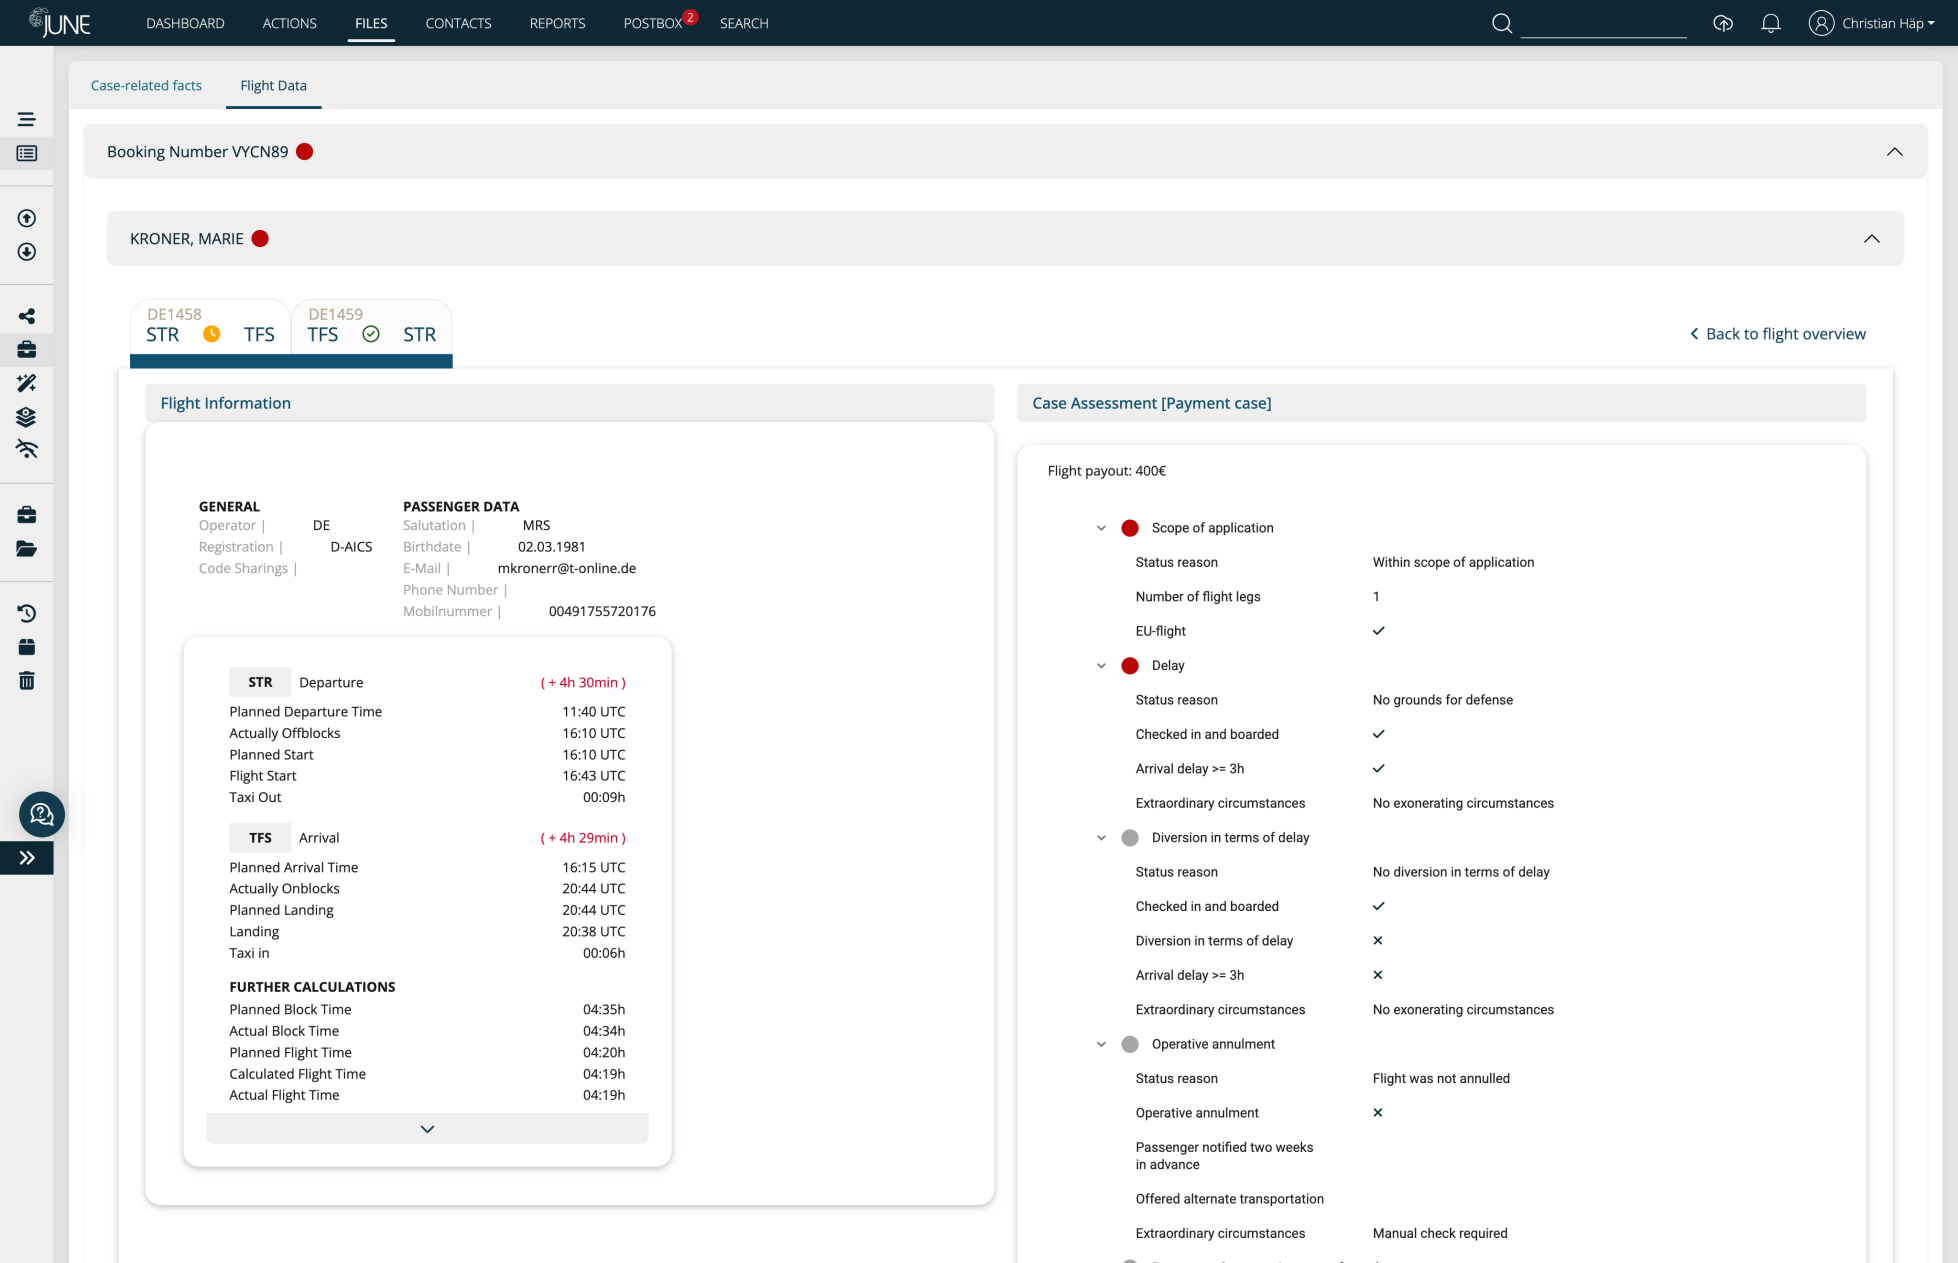Open the history clock icon in sidebar
Screen dimensions: 1958x1263
[27, 613]
